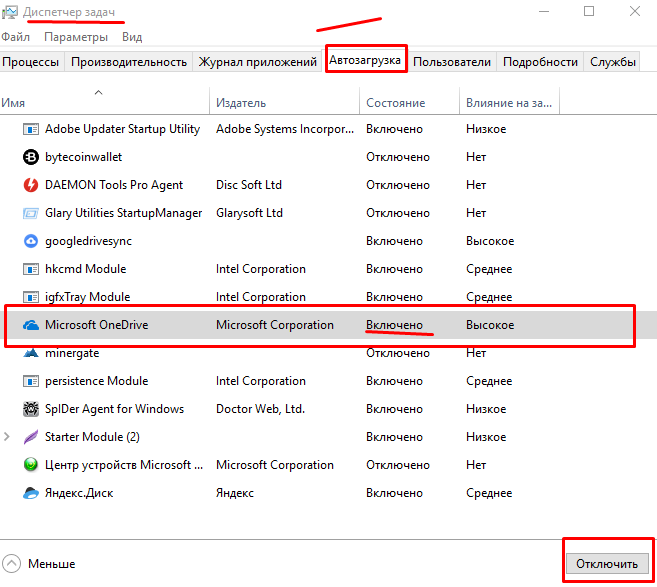
Task: Sort by the Состояние column header
Action: 395,103
